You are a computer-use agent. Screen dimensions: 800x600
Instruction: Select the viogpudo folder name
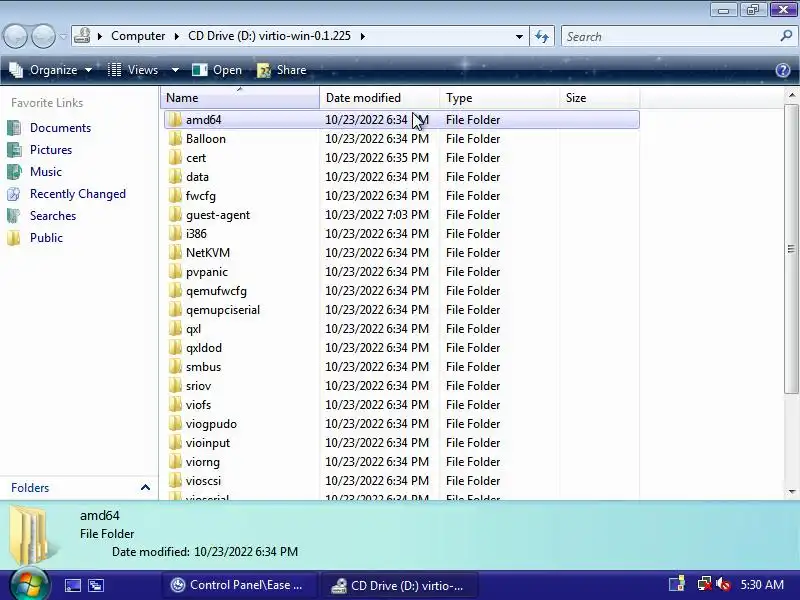click(211, 424)
